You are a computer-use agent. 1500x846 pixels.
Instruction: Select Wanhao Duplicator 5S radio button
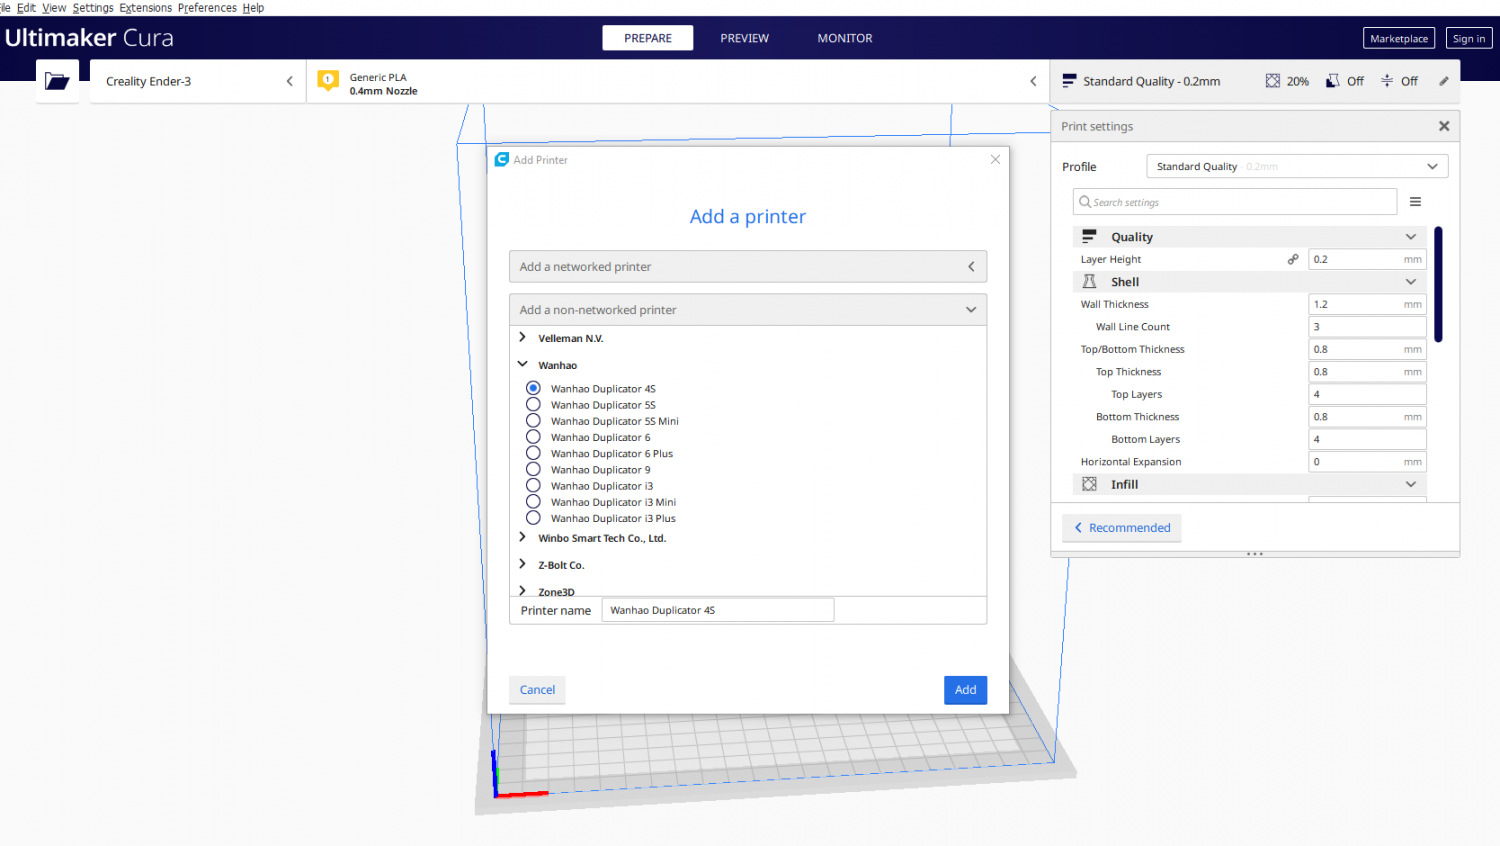click(x=533, y=404)
